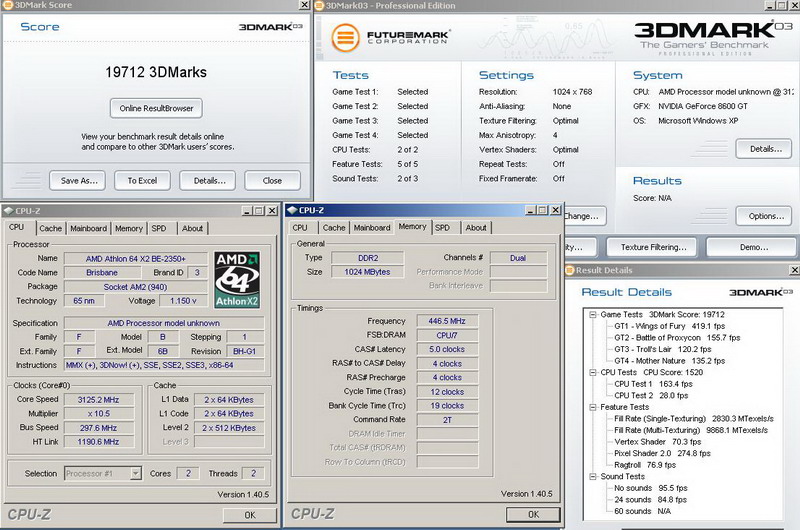Click the Texture Filtering... button
800x530 pixels.
tap(654, 247)
